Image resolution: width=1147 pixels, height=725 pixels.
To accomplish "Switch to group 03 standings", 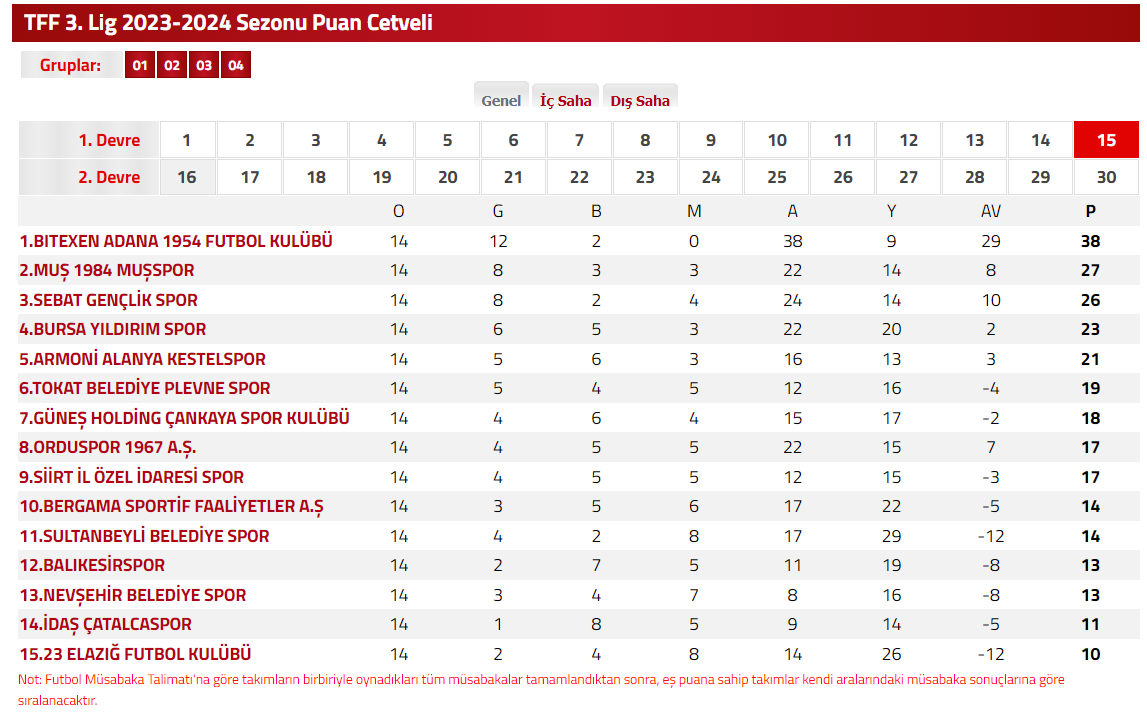I will coord(204,65).
